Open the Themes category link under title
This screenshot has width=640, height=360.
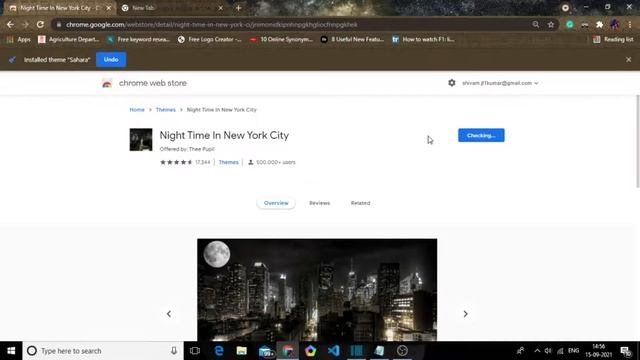pos(229,162)
